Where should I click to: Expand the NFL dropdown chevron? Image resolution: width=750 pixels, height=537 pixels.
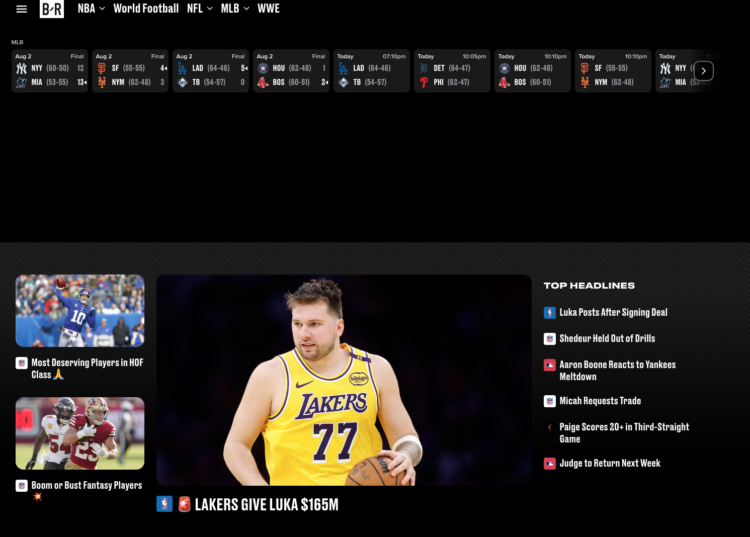[210, 9]
